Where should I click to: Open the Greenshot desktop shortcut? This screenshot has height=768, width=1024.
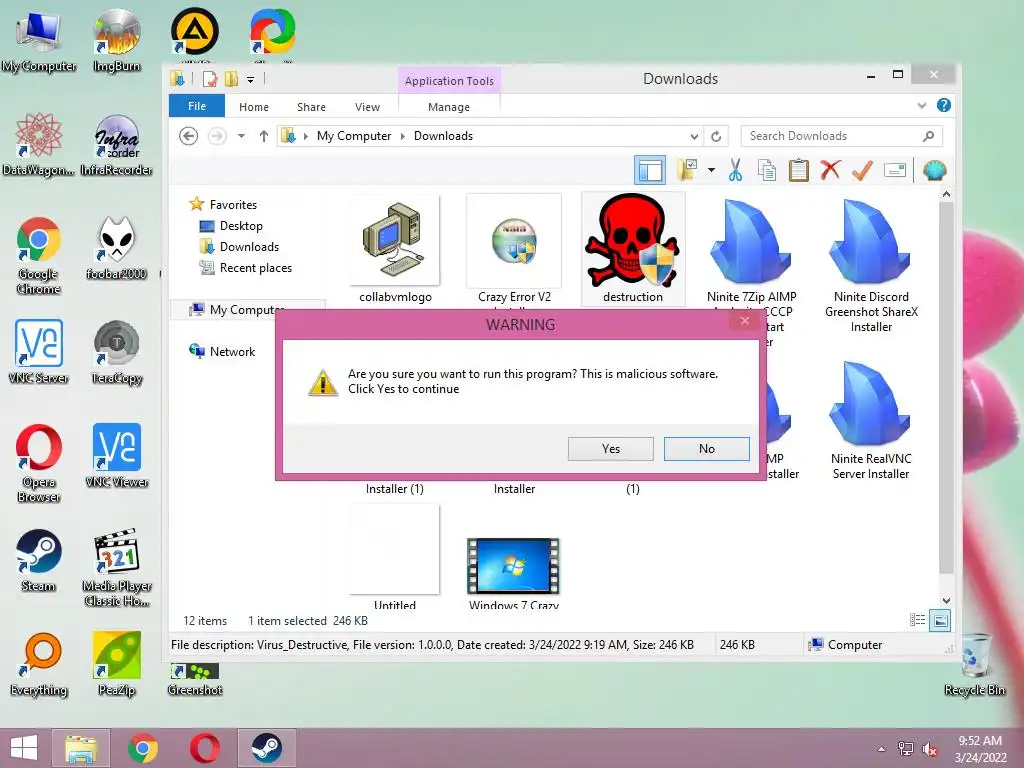pos(195,680)
